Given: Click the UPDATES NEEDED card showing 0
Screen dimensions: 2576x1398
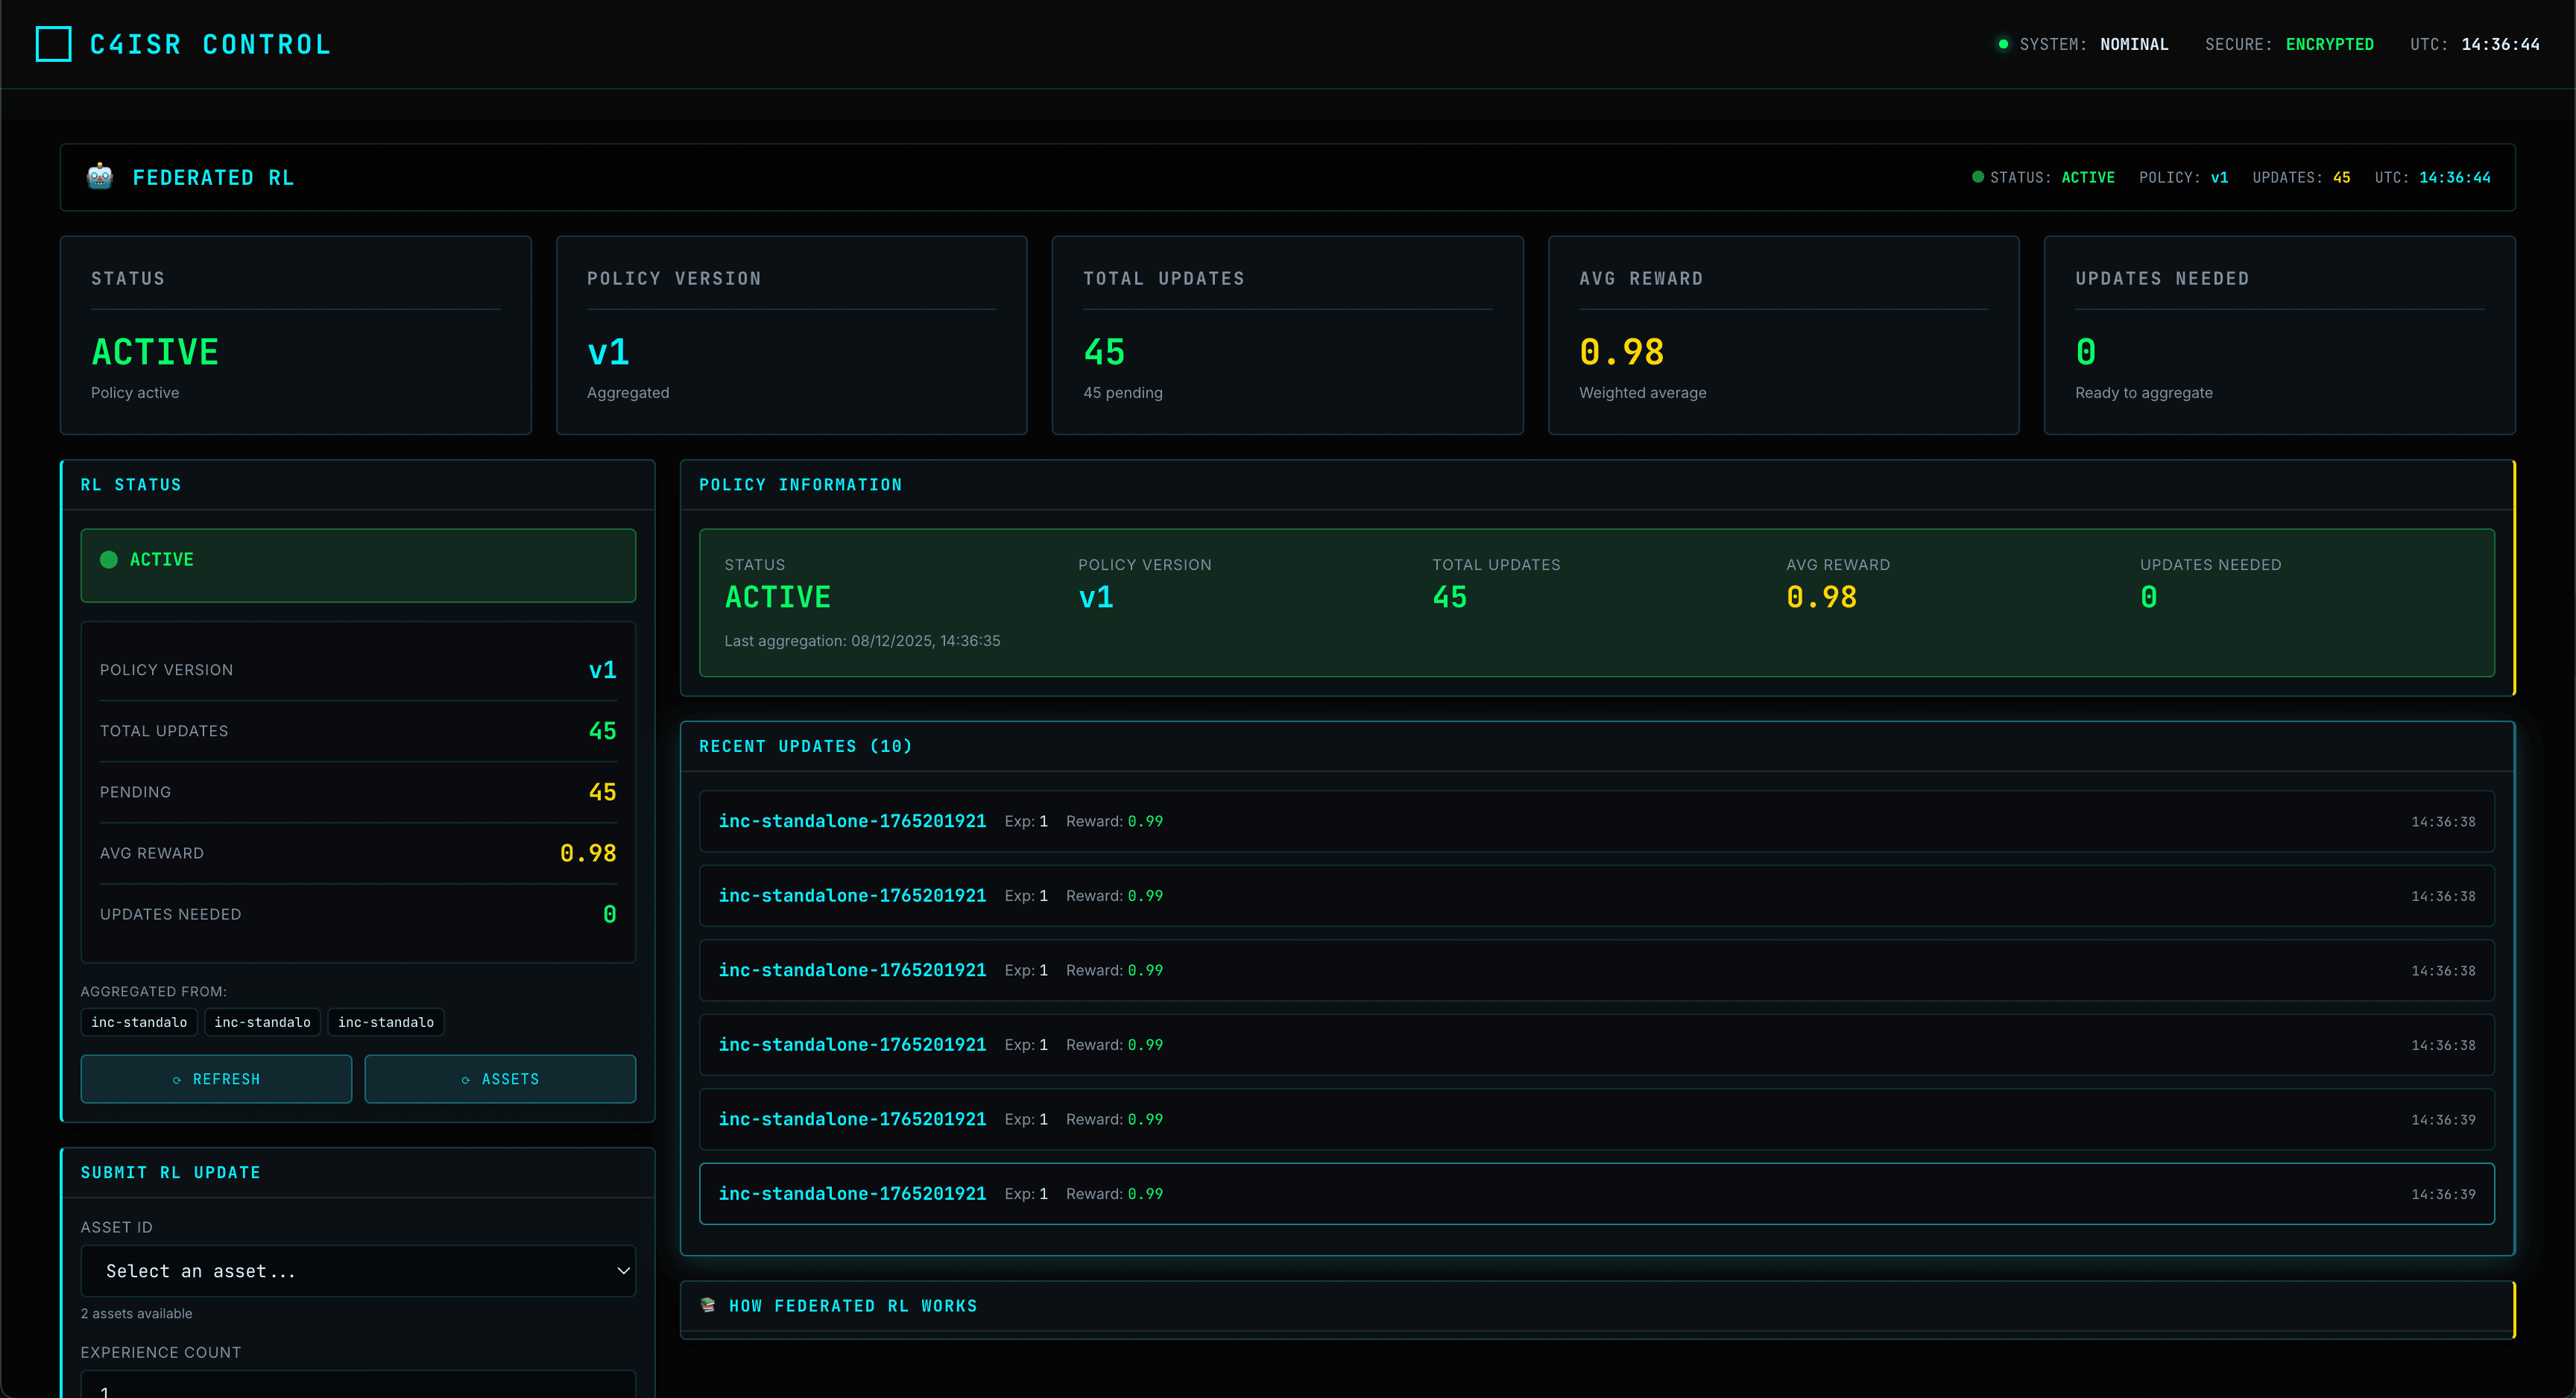Looking at the screenshot, I should point(2279,335).
